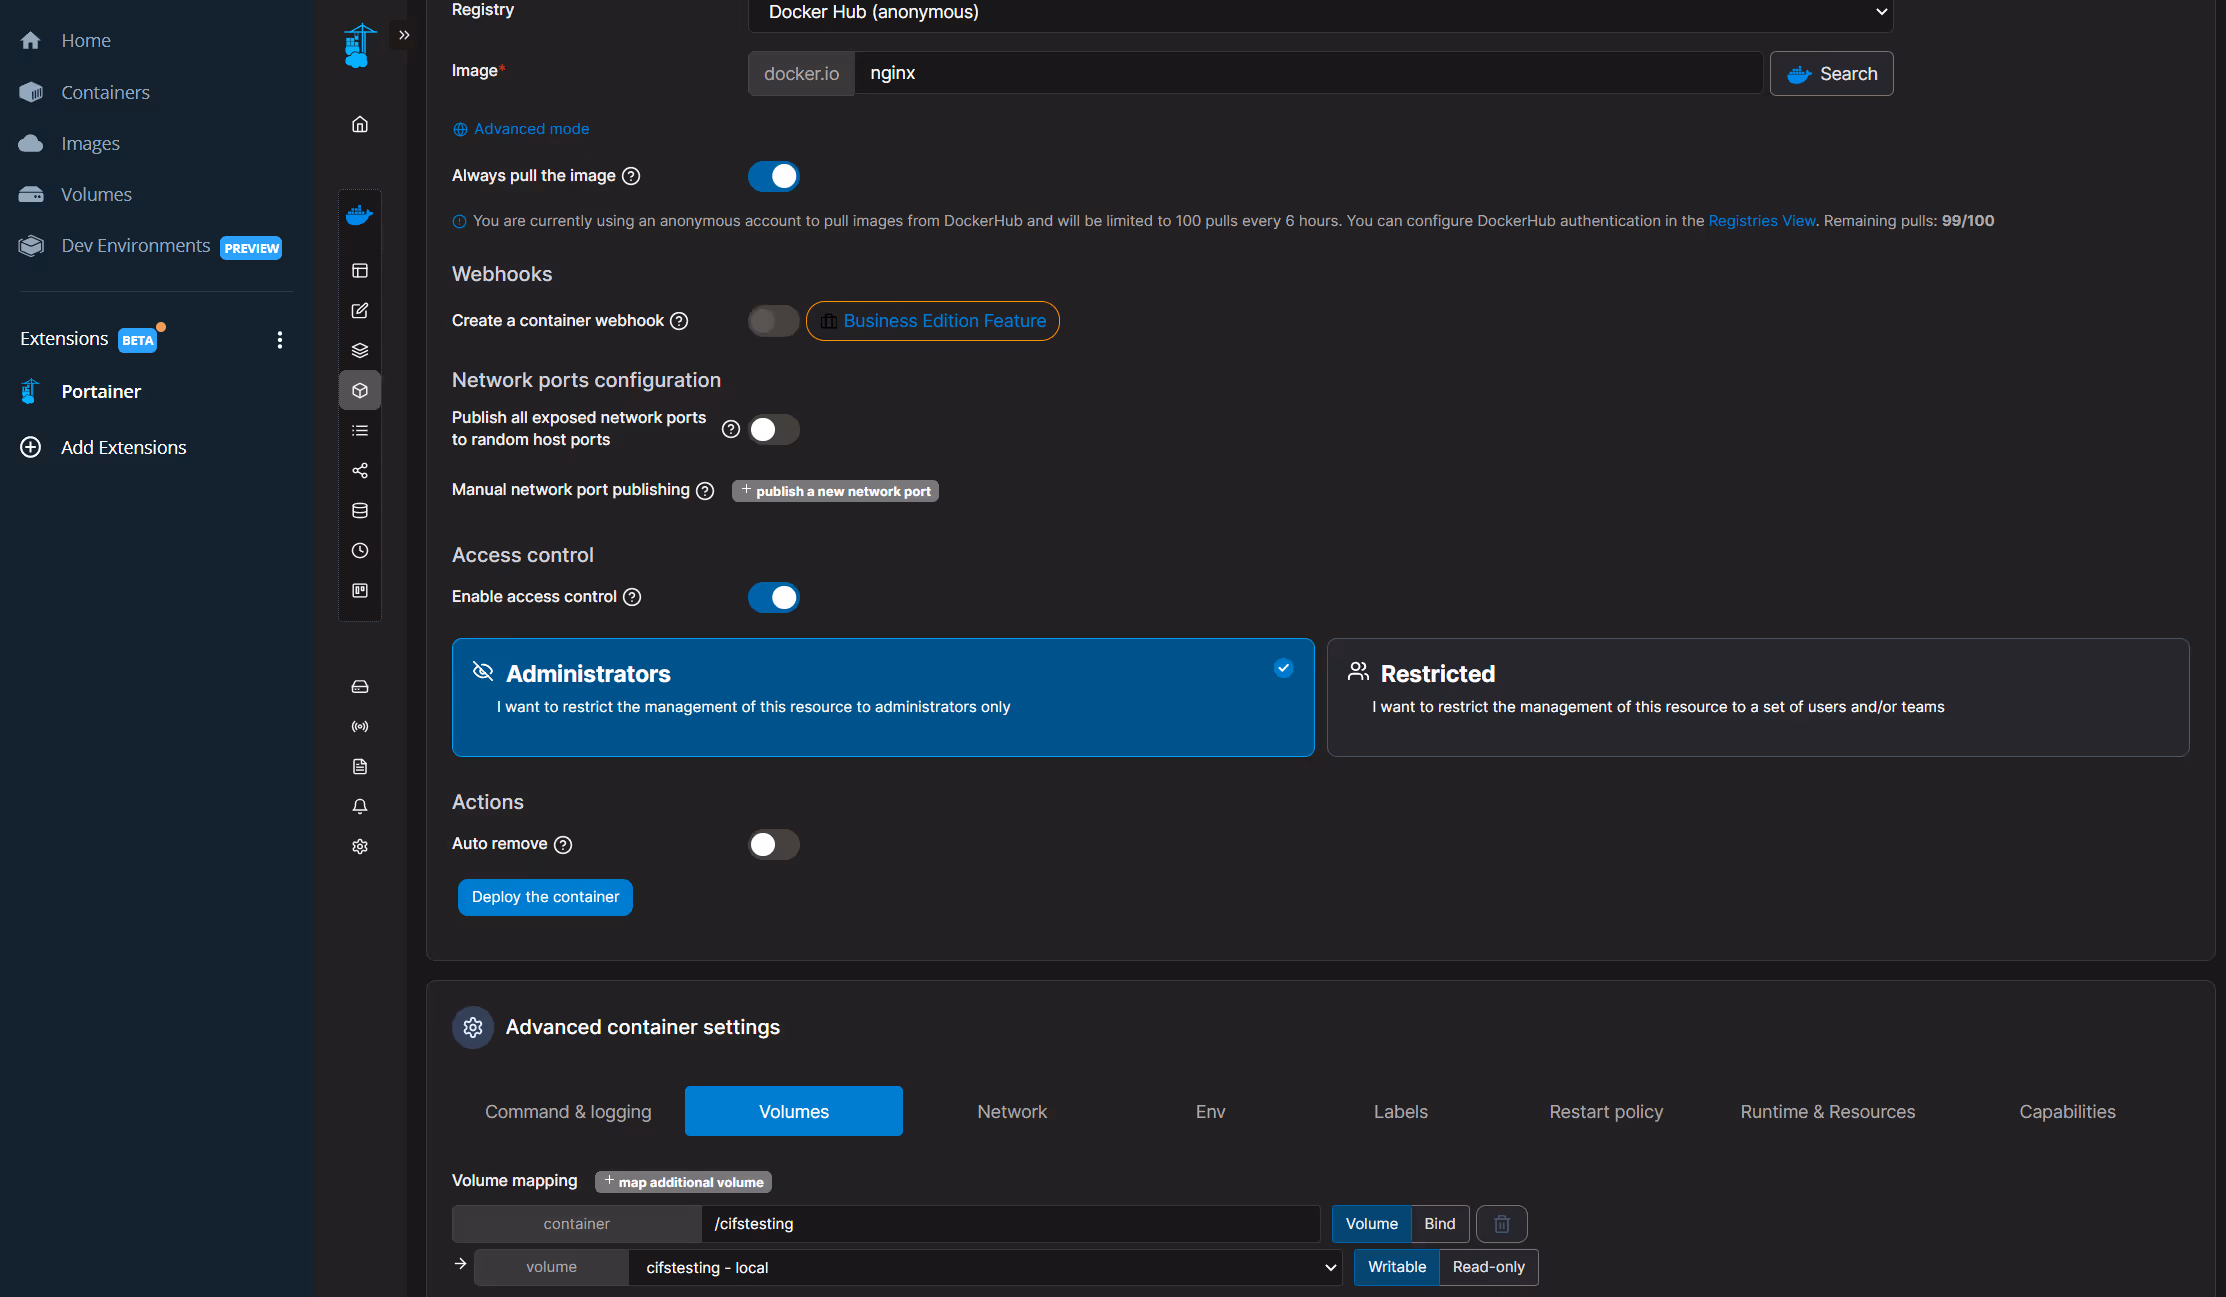
Task: Open Events clock icon
Action: (x=360, y=551)
